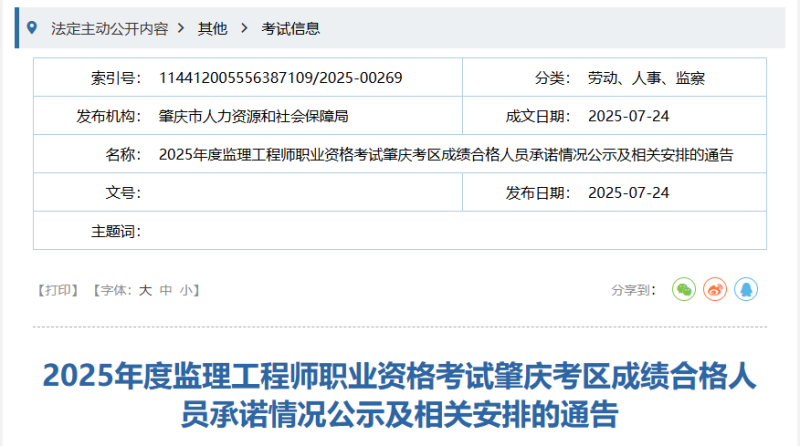Click chevron between 其他 and 考试信息
This screenshot has height=446, width=800.
coord(244,28)
